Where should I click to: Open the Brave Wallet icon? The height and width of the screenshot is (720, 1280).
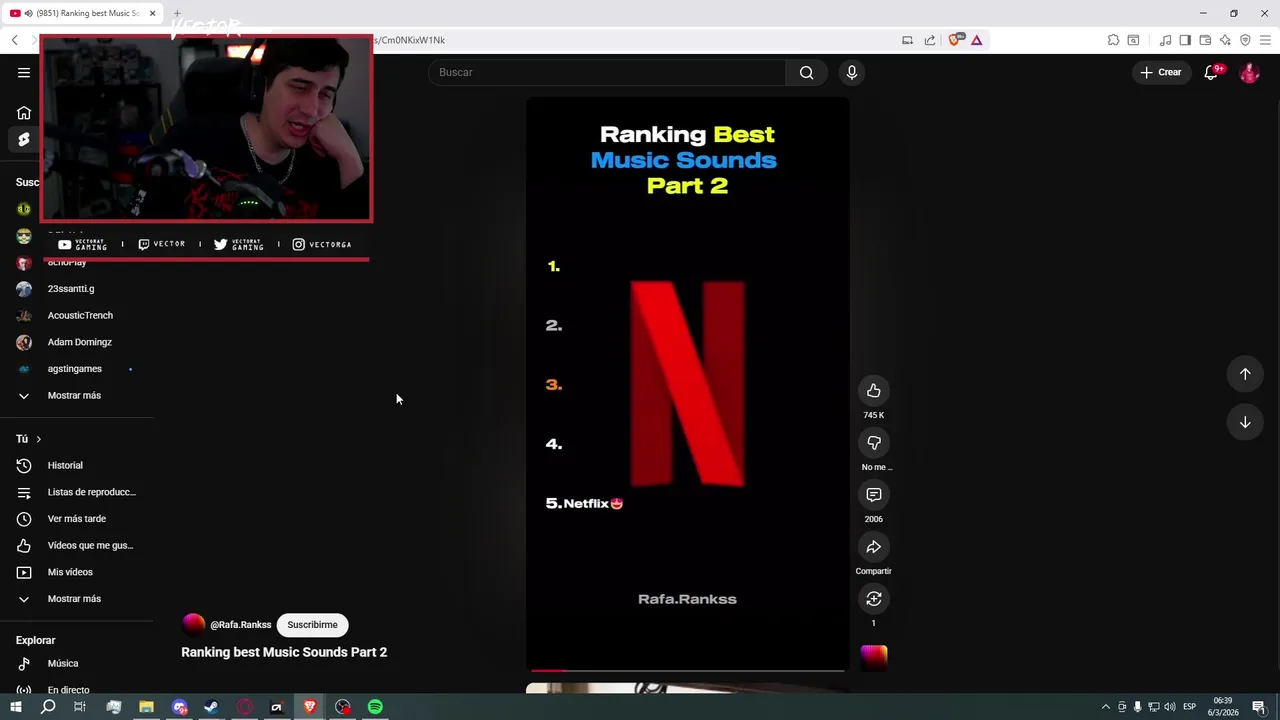(x=1205, y=40)
